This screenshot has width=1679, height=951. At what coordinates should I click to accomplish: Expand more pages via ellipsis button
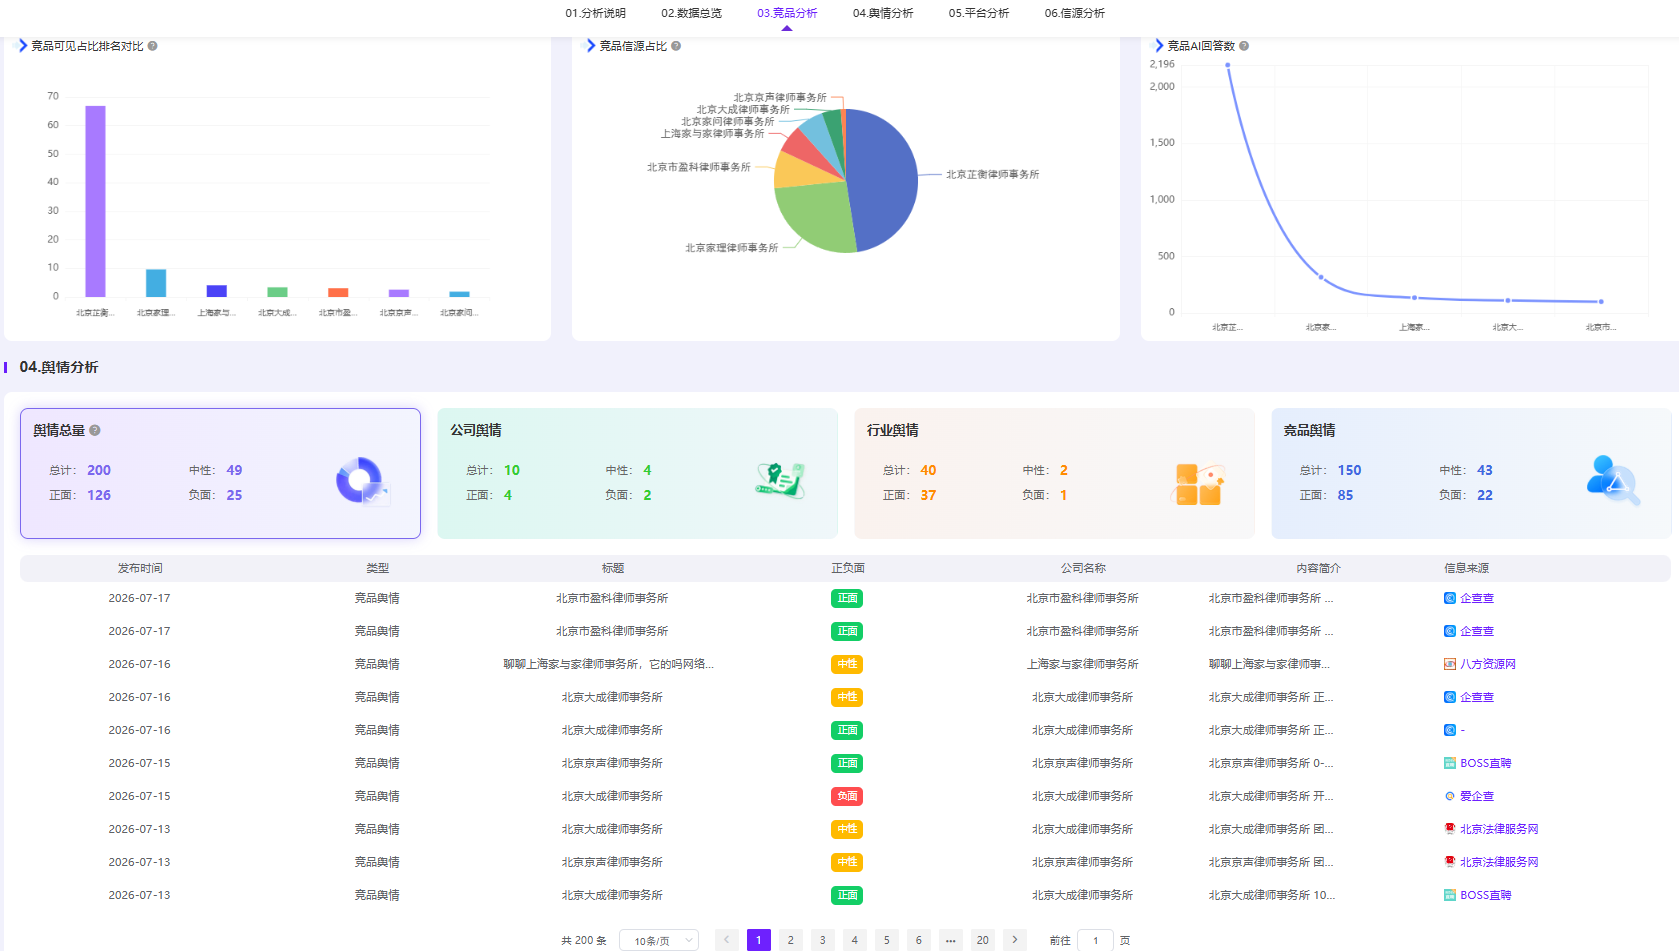pos(951,940)
